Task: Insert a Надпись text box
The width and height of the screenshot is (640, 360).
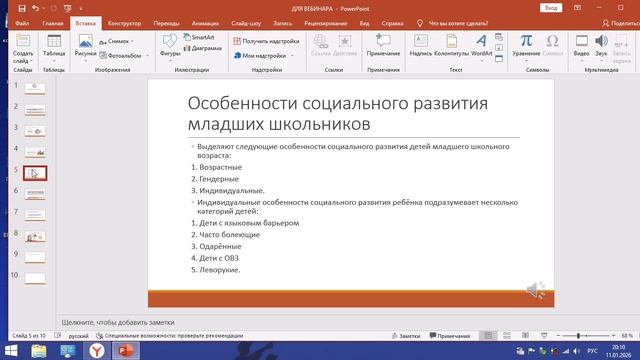Action: 420,46
